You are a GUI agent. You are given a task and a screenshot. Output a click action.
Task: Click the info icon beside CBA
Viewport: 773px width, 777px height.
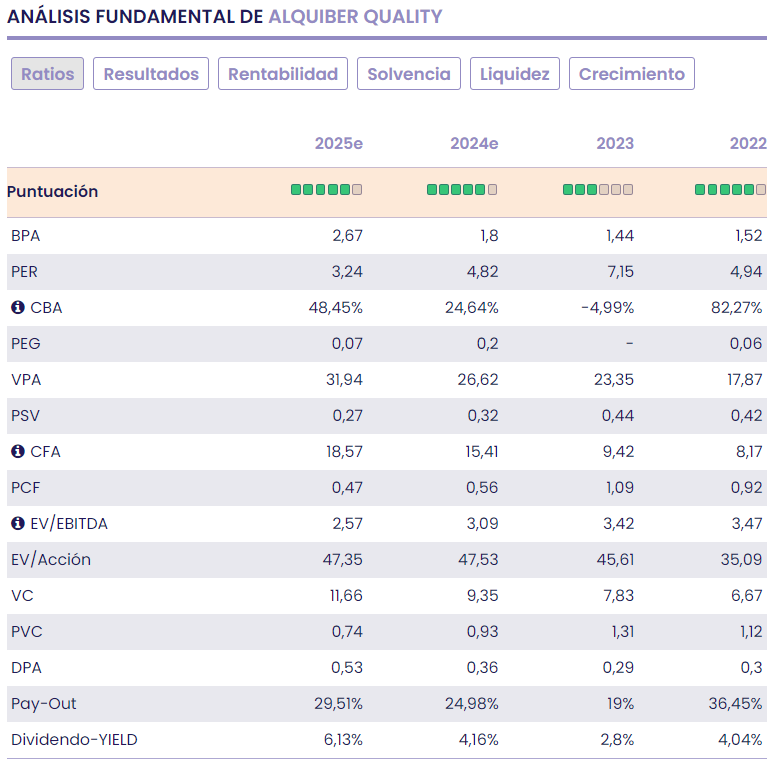(17, 308)
